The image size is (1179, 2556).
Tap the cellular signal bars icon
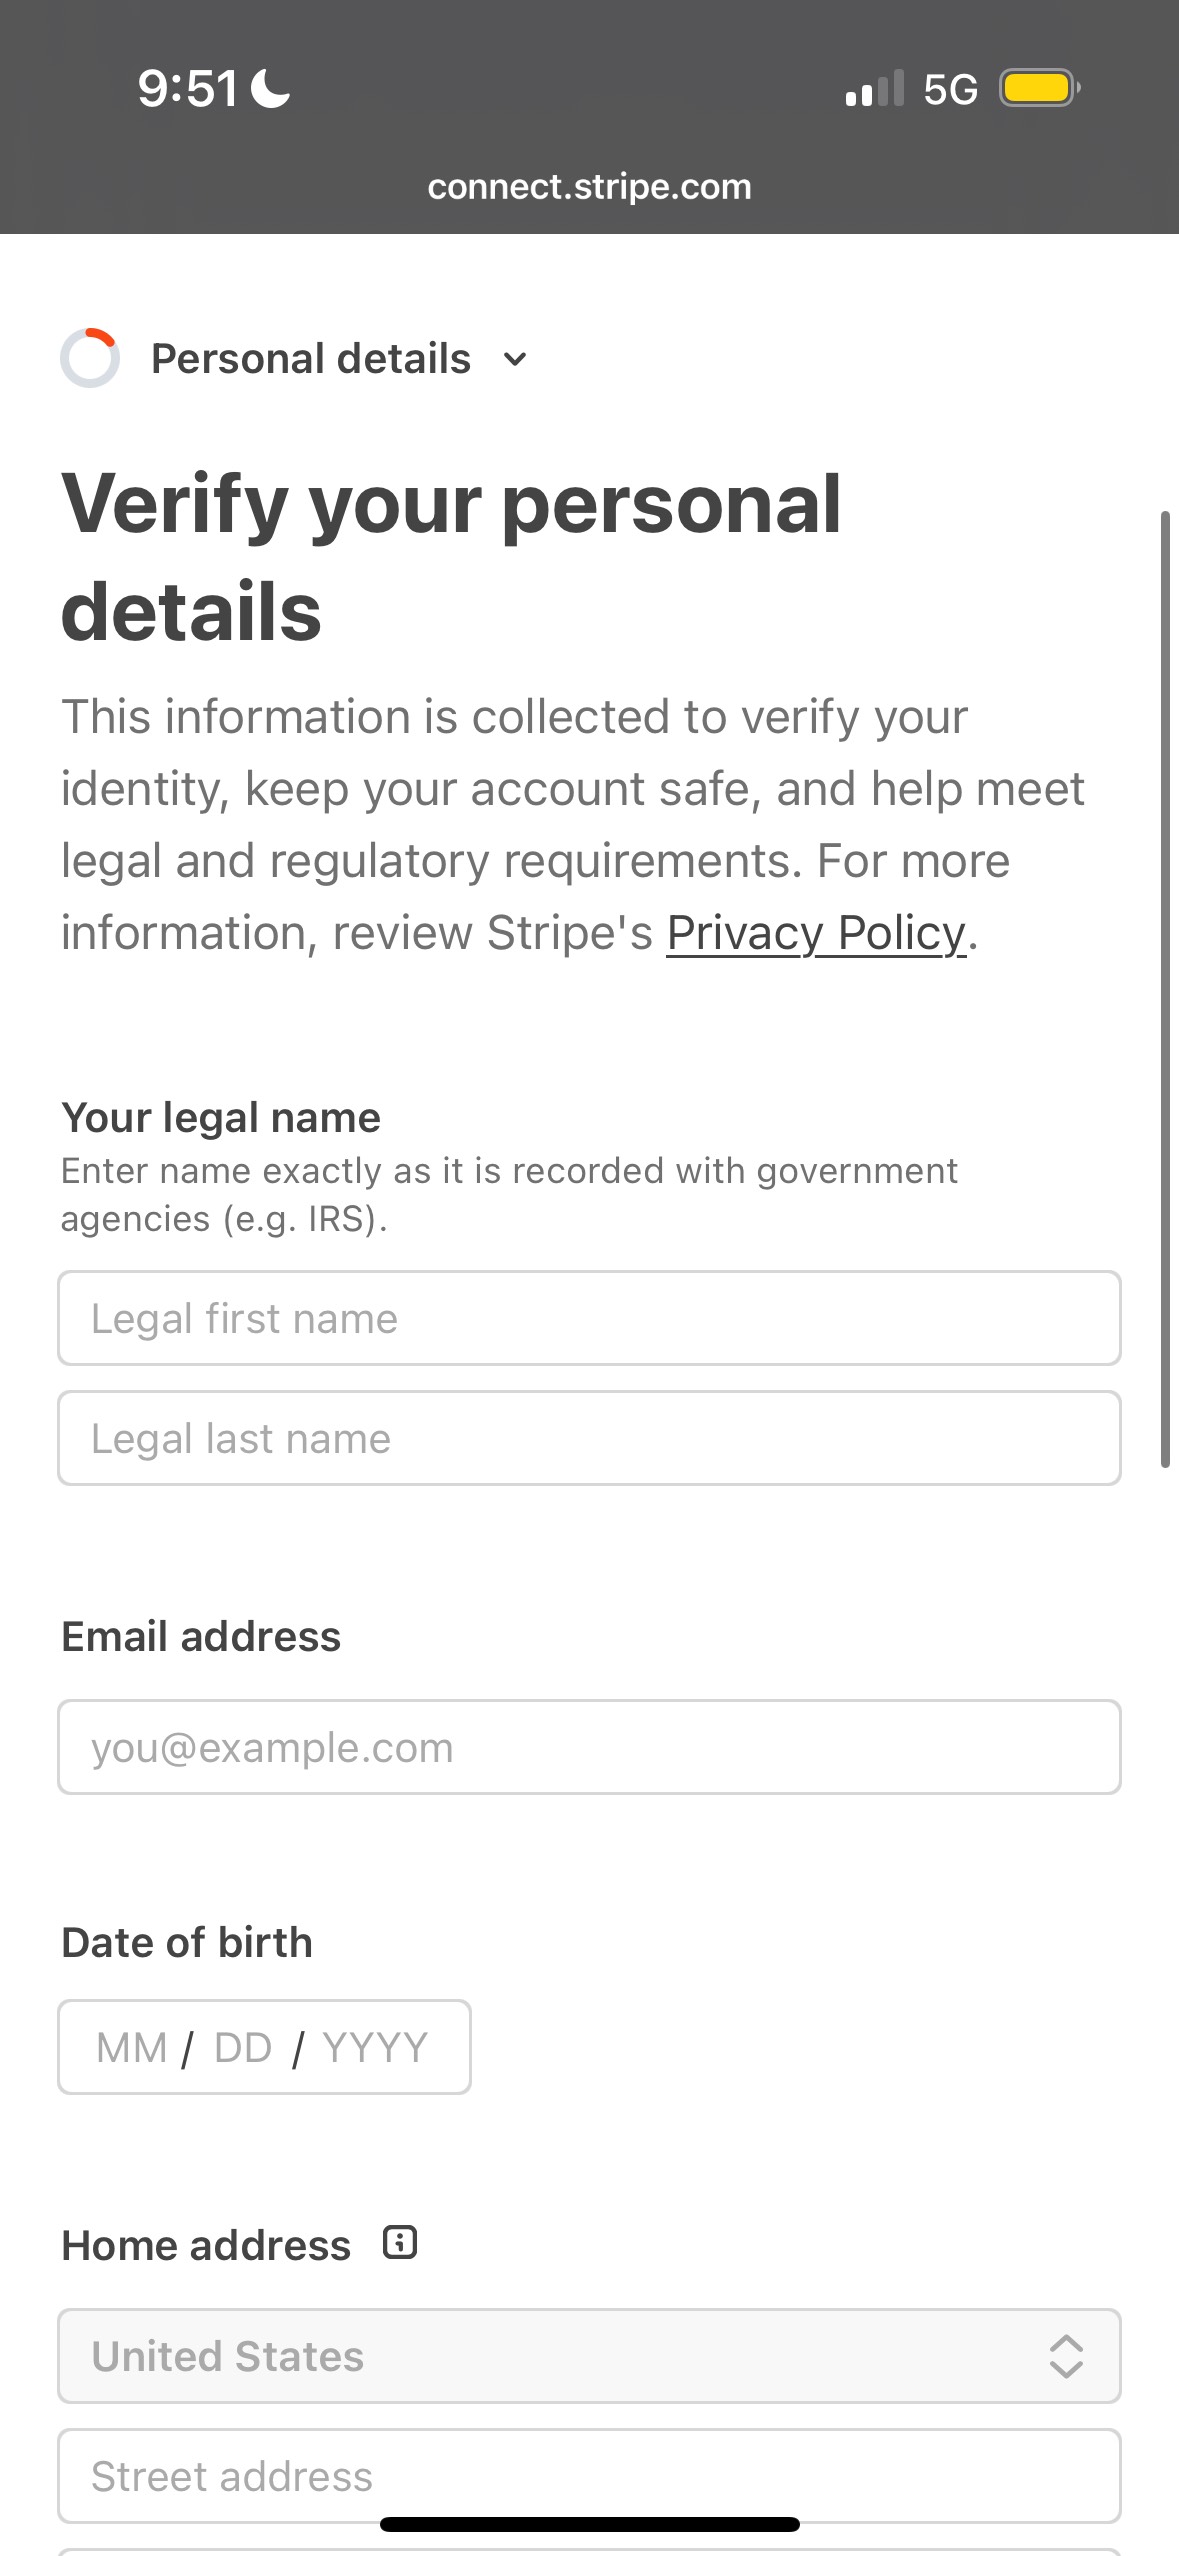[874, 88]
